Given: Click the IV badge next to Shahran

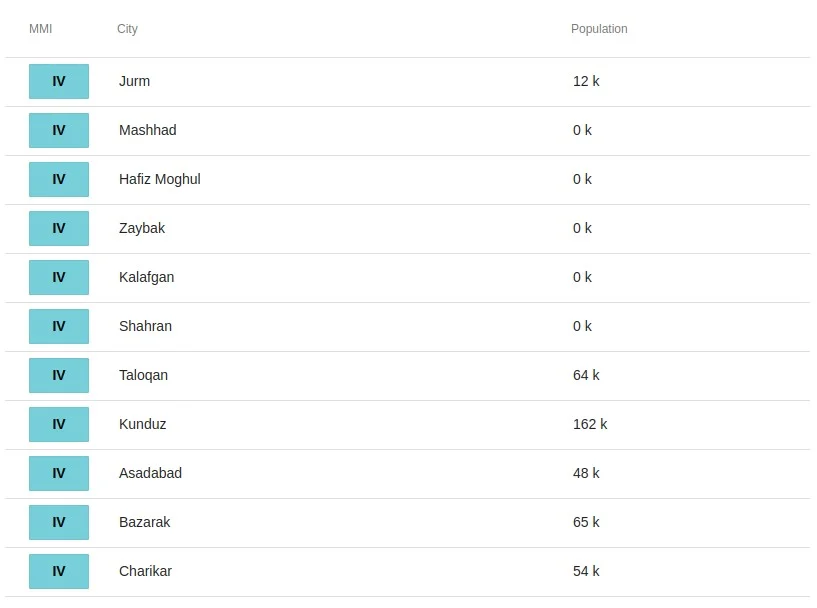Looking at the screenshot, I should click(59, 326).
